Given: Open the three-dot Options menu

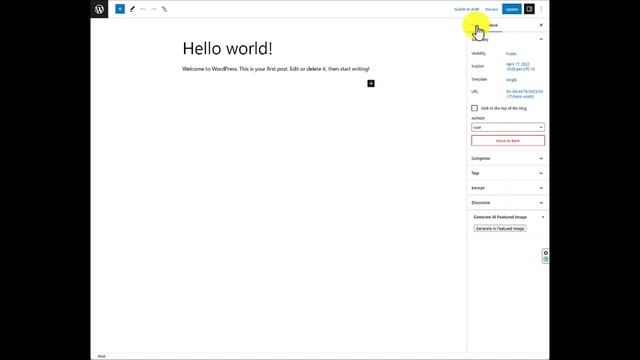Looking at the screenshot, I should pos(541,9).
